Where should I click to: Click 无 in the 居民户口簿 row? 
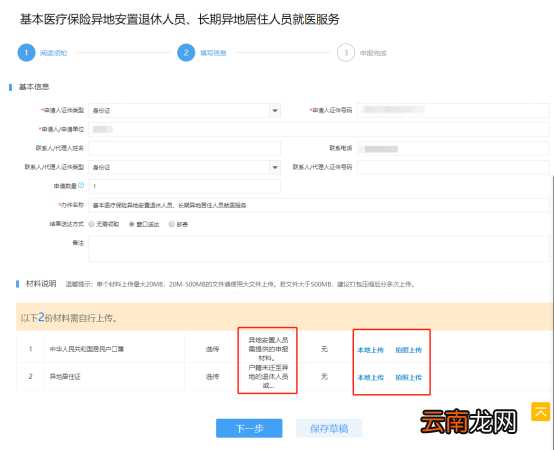(324, 349)
